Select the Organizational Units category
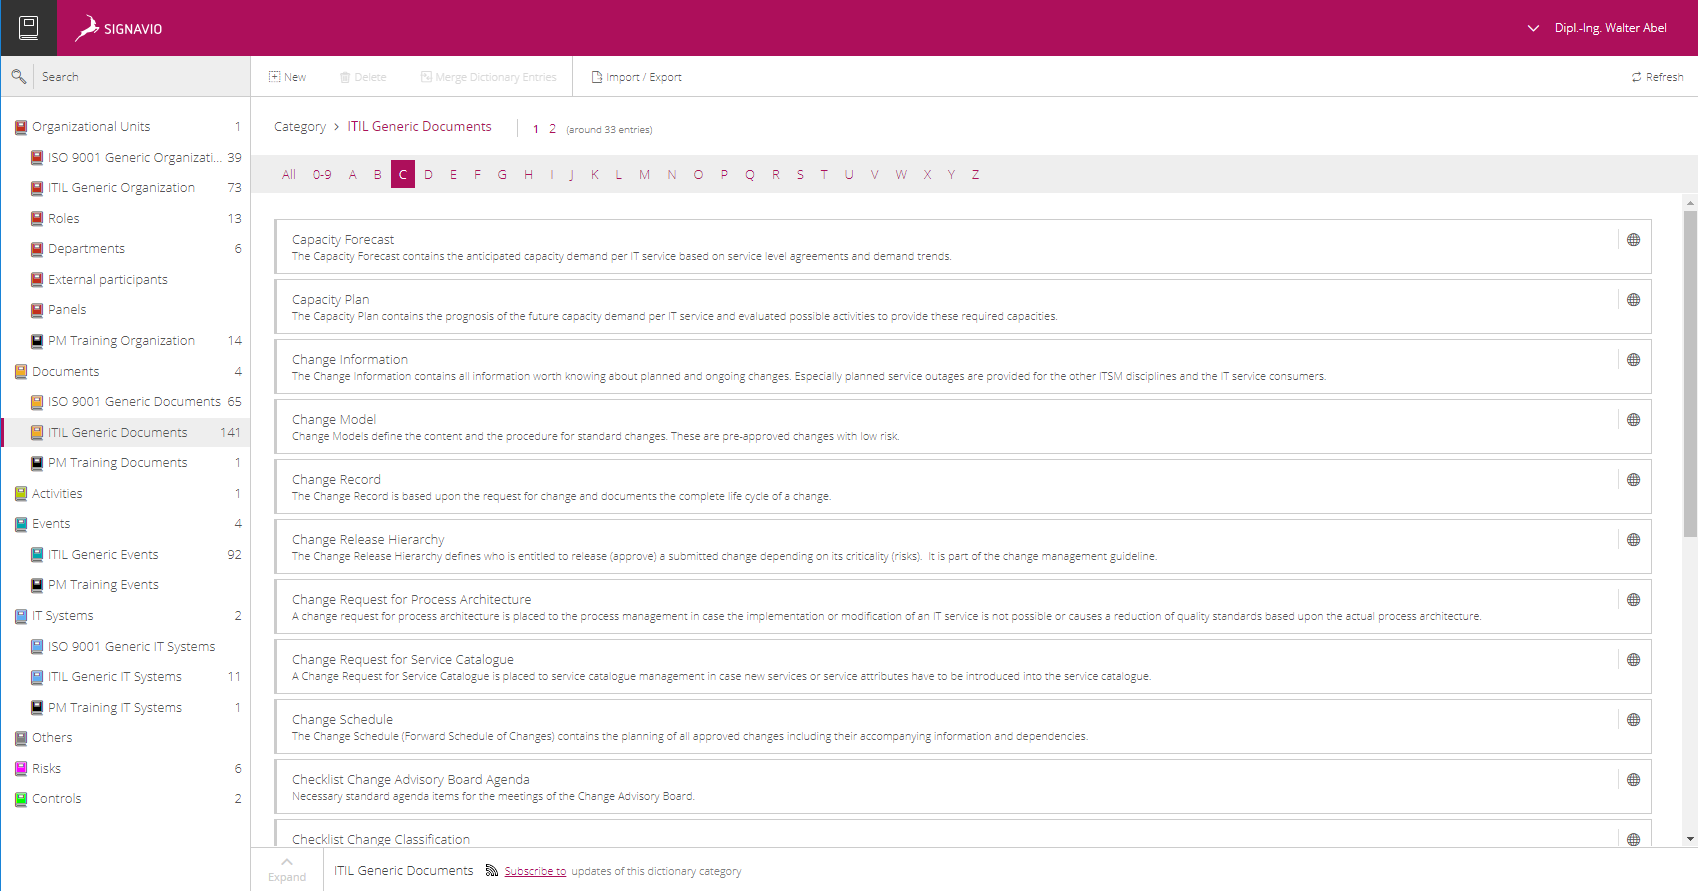The height and width of the screenshot is (891, 1698). (126, 126)
